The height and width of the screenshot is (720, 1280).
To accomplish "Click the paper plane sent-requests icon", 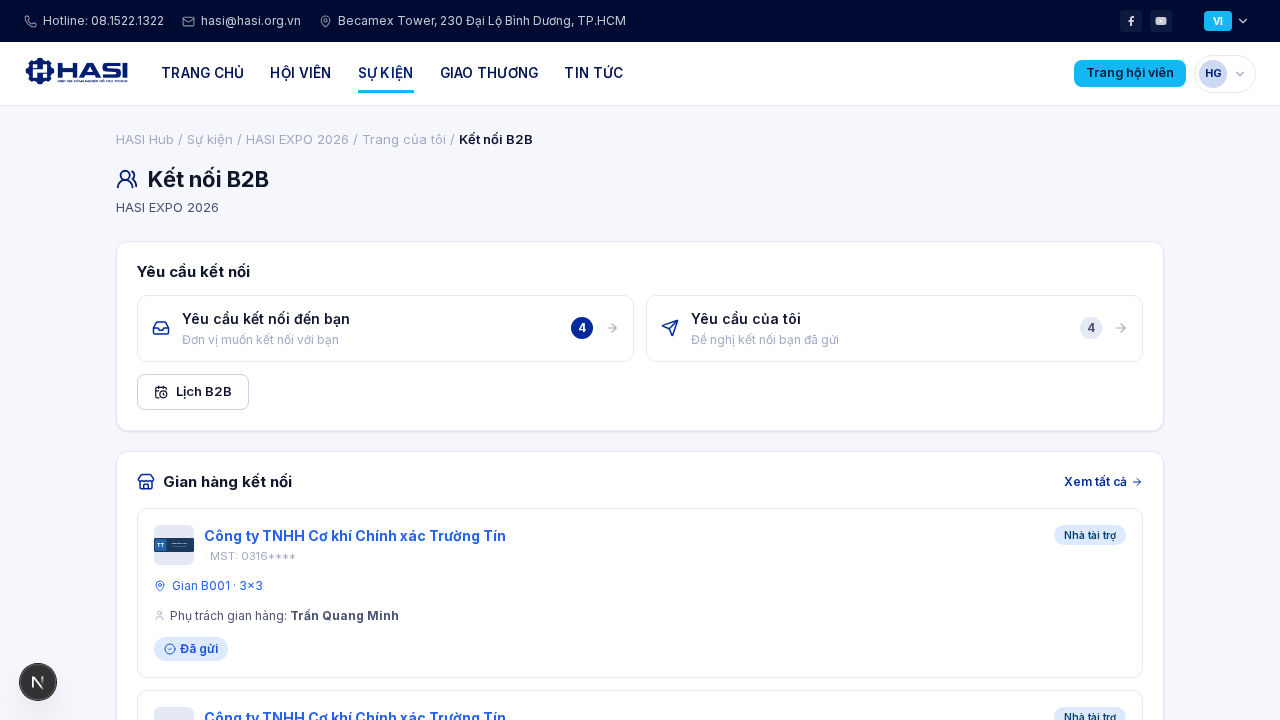I will click(x=670, y=328).
